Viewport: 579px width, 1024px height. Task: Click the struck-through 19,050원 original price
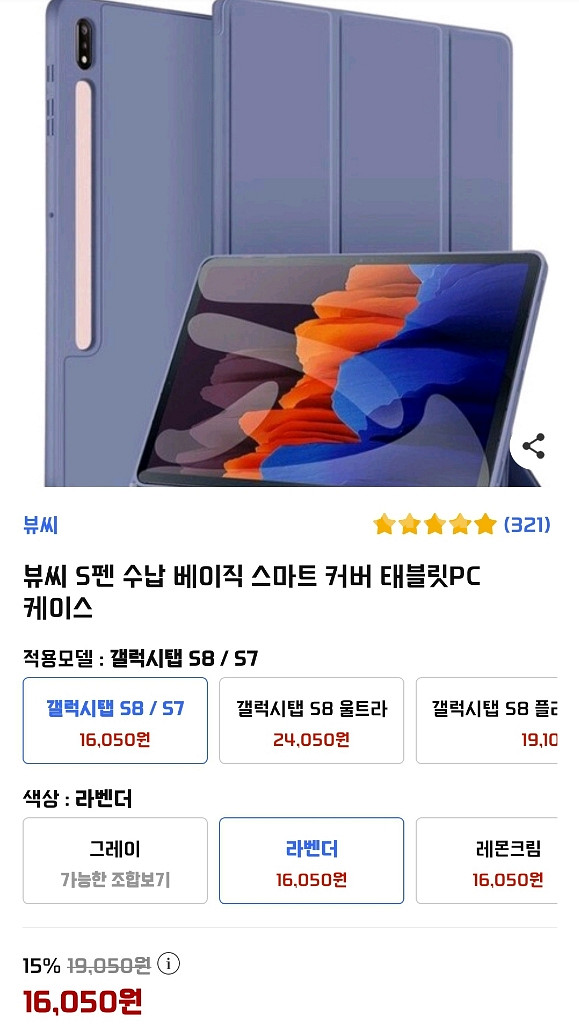[x=109, y=965]
